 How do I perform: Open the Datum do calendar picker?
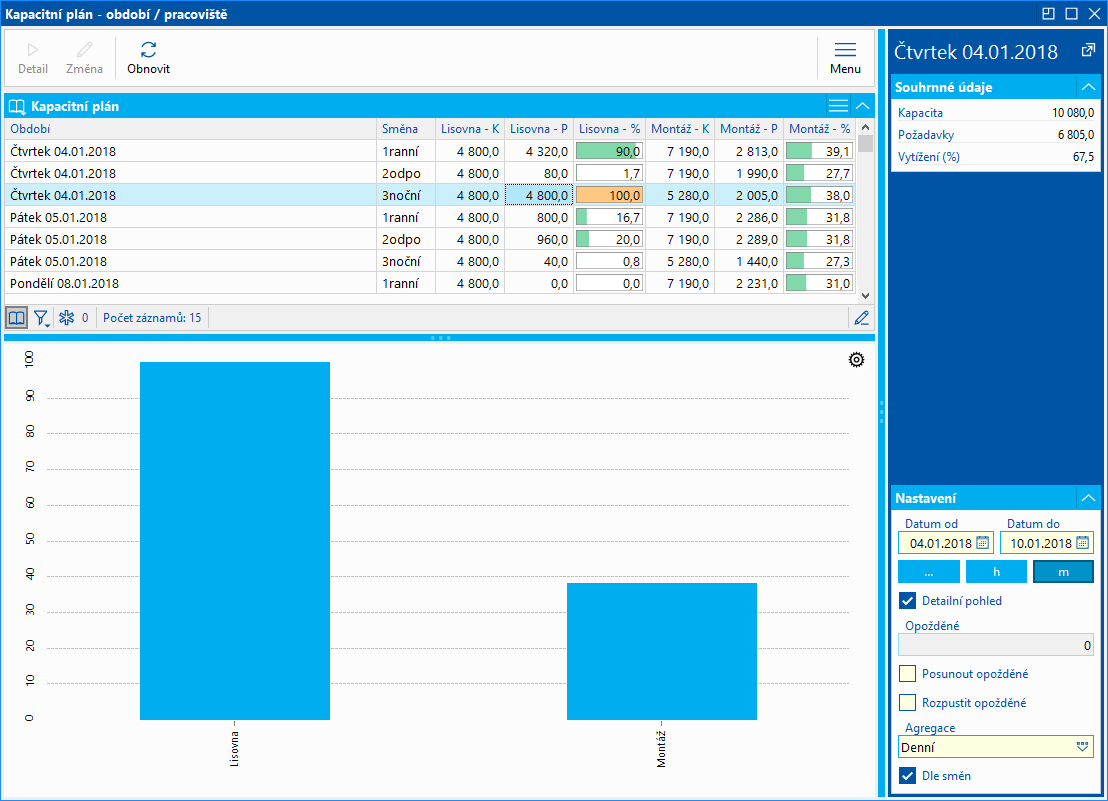[1081, 543]
